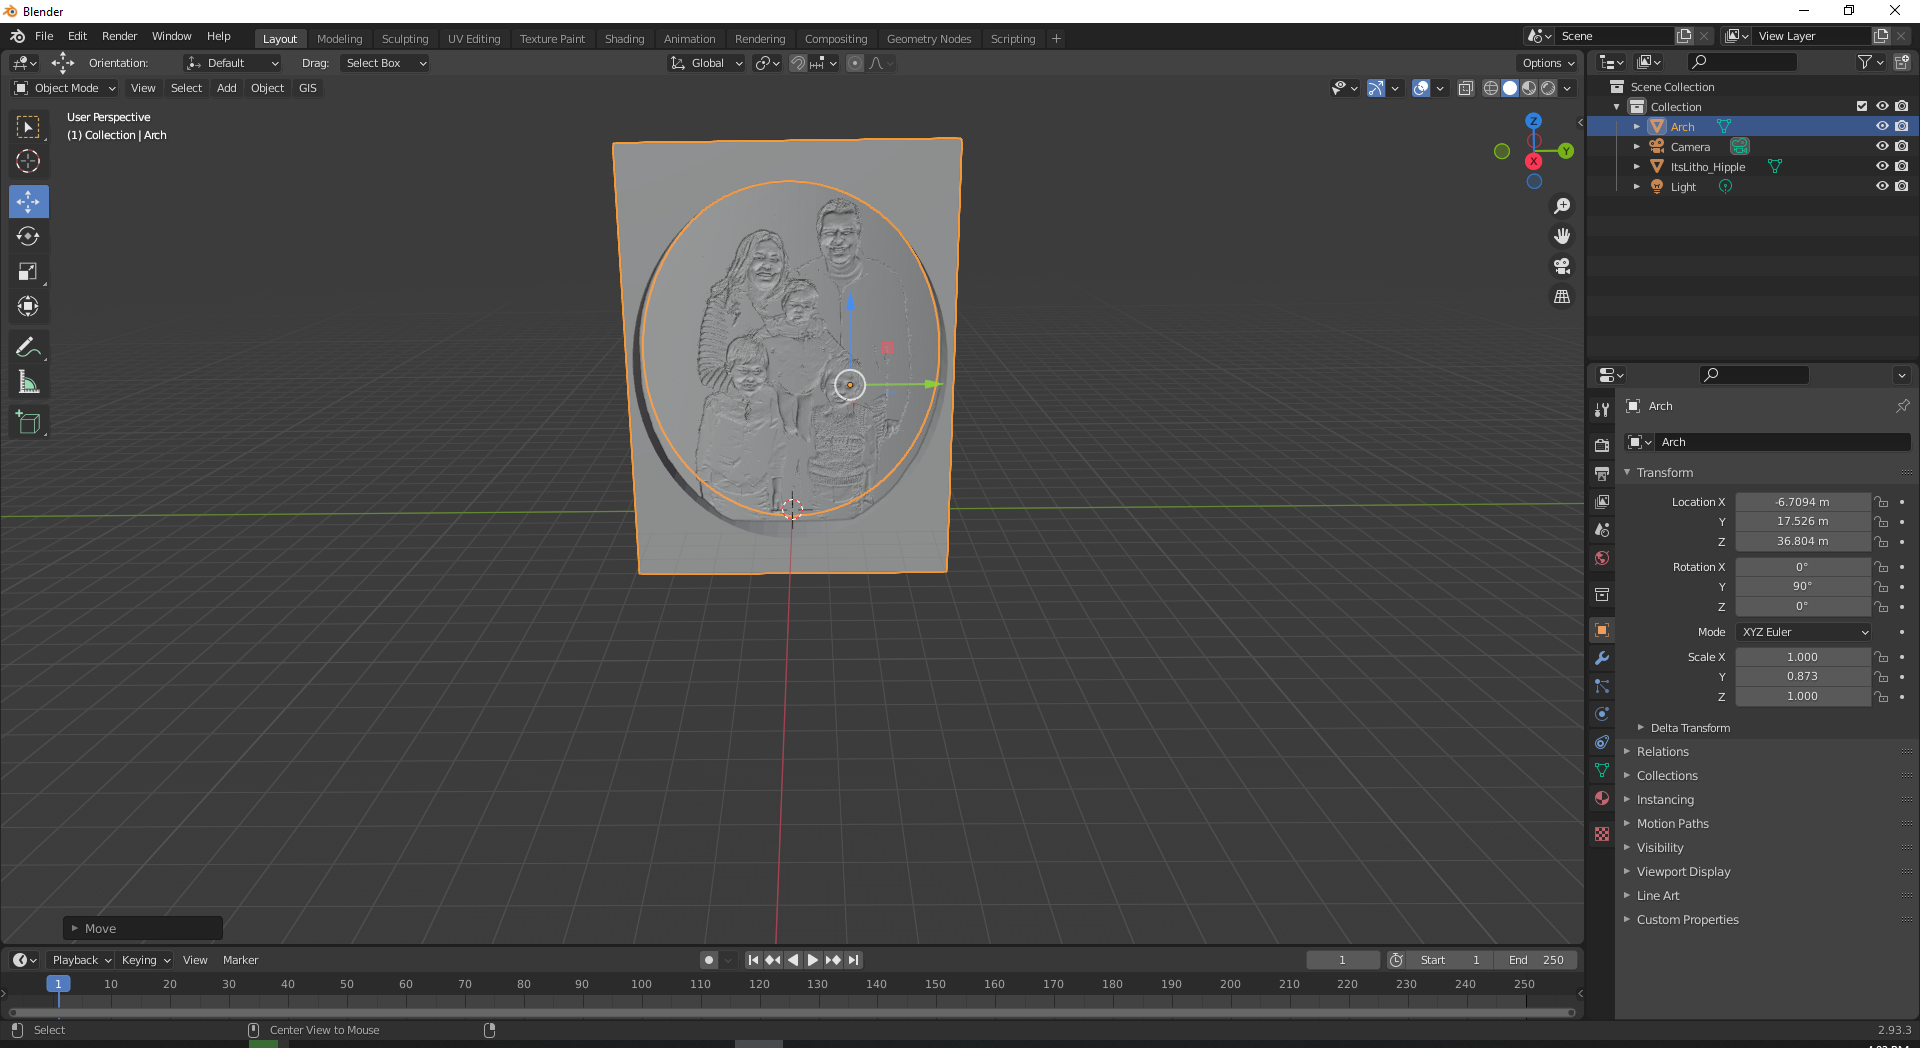Click the End frame field
Viewport: 1920px width, 1048px height.
[1536, 960]
